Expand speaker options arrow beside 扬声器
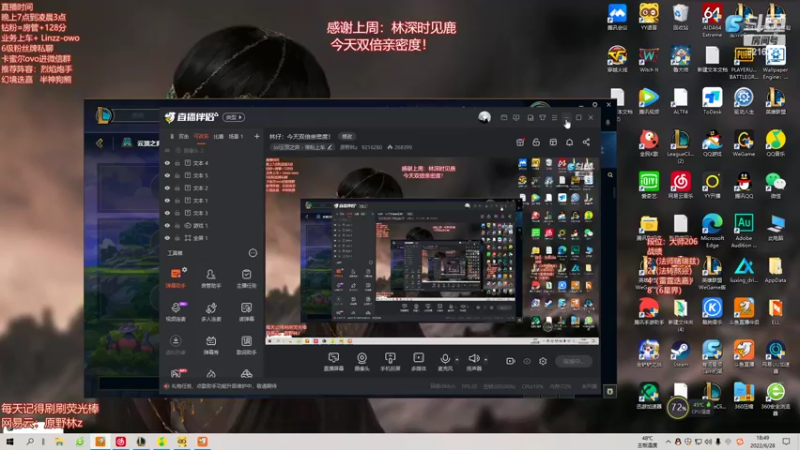The height and width of the screenshot is (450, 800). tap(486, 360)
